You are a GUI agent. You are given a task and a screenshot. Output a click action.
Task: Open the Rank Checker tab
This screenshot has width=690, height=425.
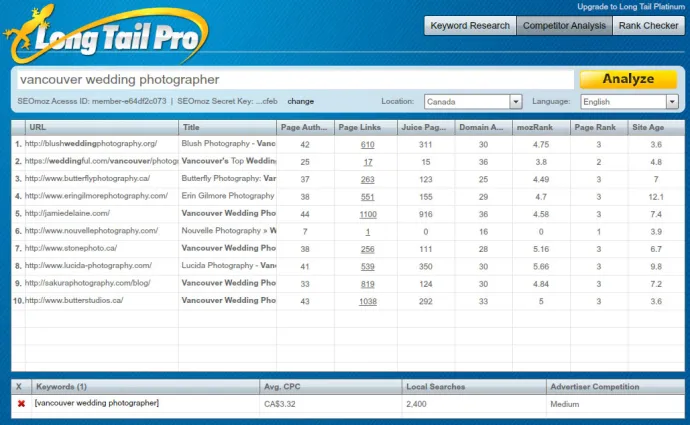(x=648, y=26)
